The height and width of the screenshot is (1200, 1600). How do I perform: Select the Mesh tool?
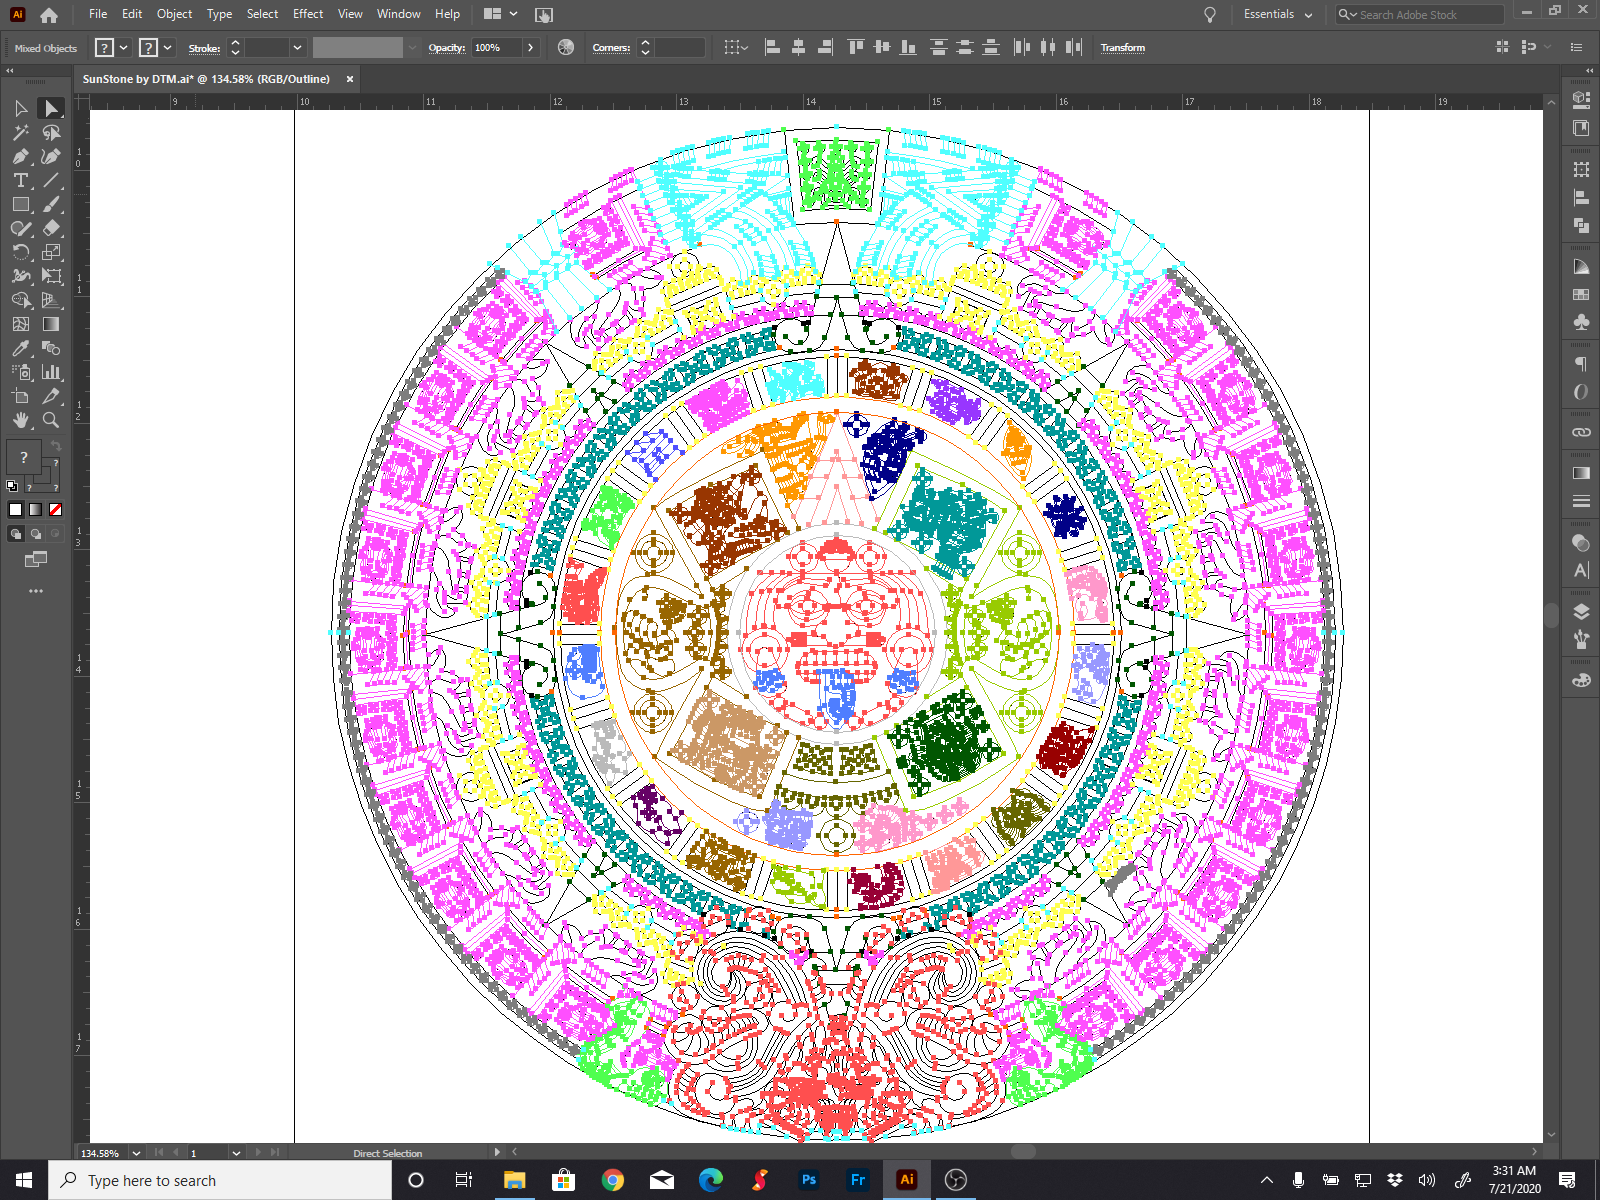tap(21, 324)
